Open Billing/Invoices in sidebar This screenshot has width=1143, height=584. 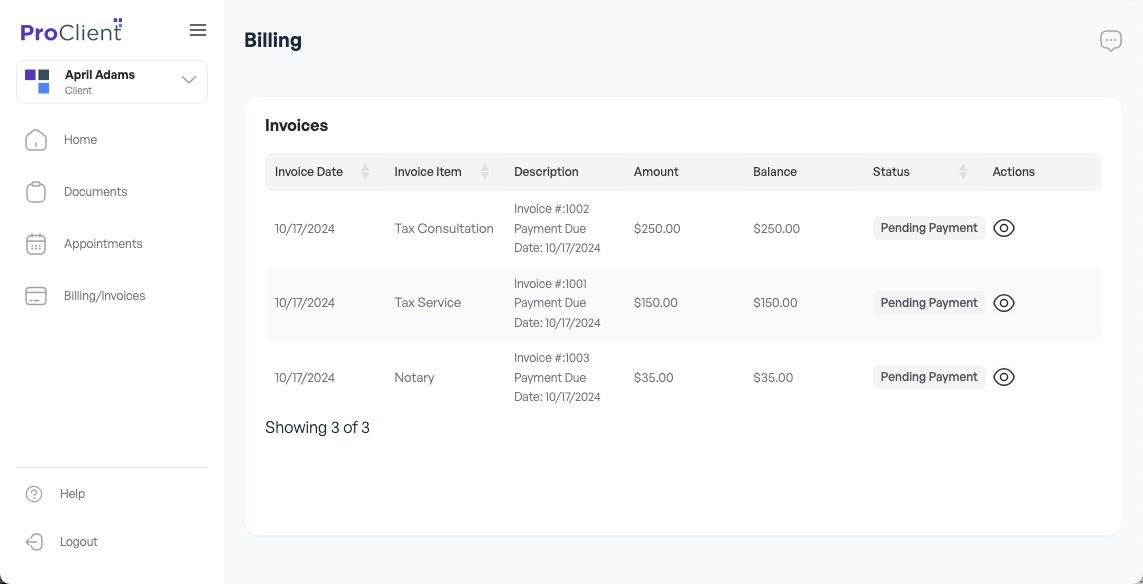point(104,296)
